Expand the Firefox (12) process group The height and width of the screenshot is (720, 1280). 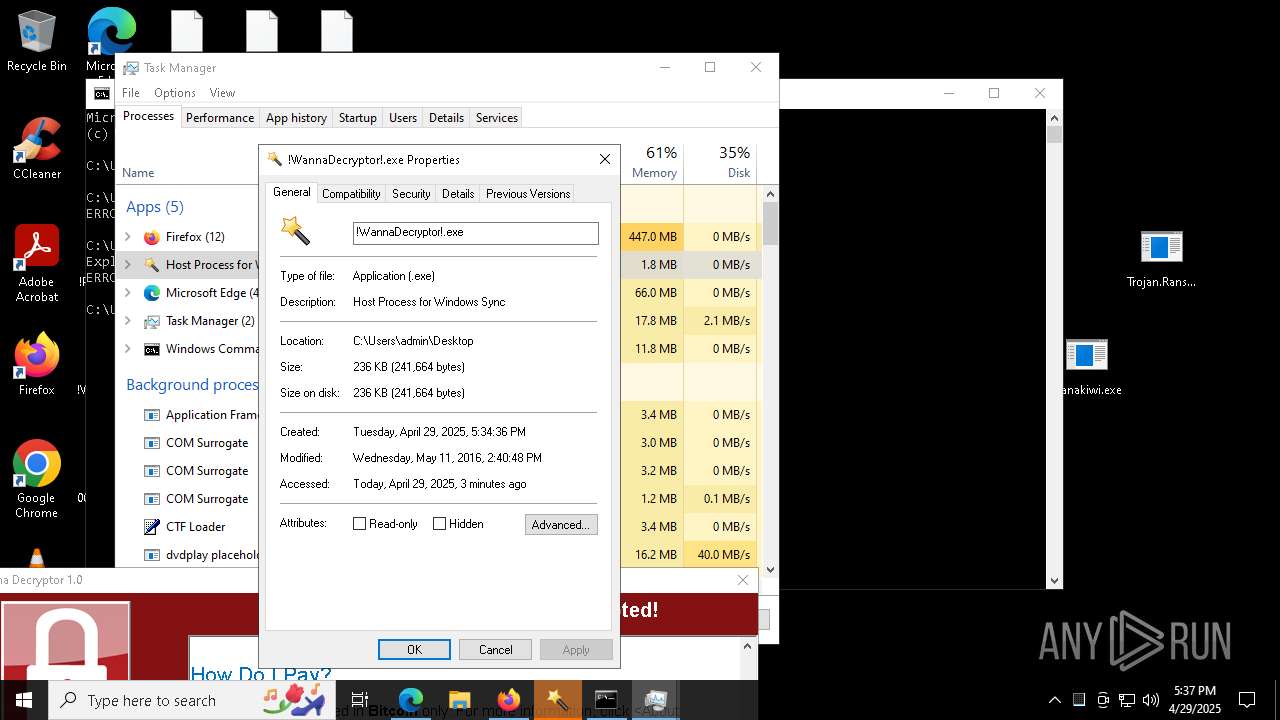[x=127, y=237]
